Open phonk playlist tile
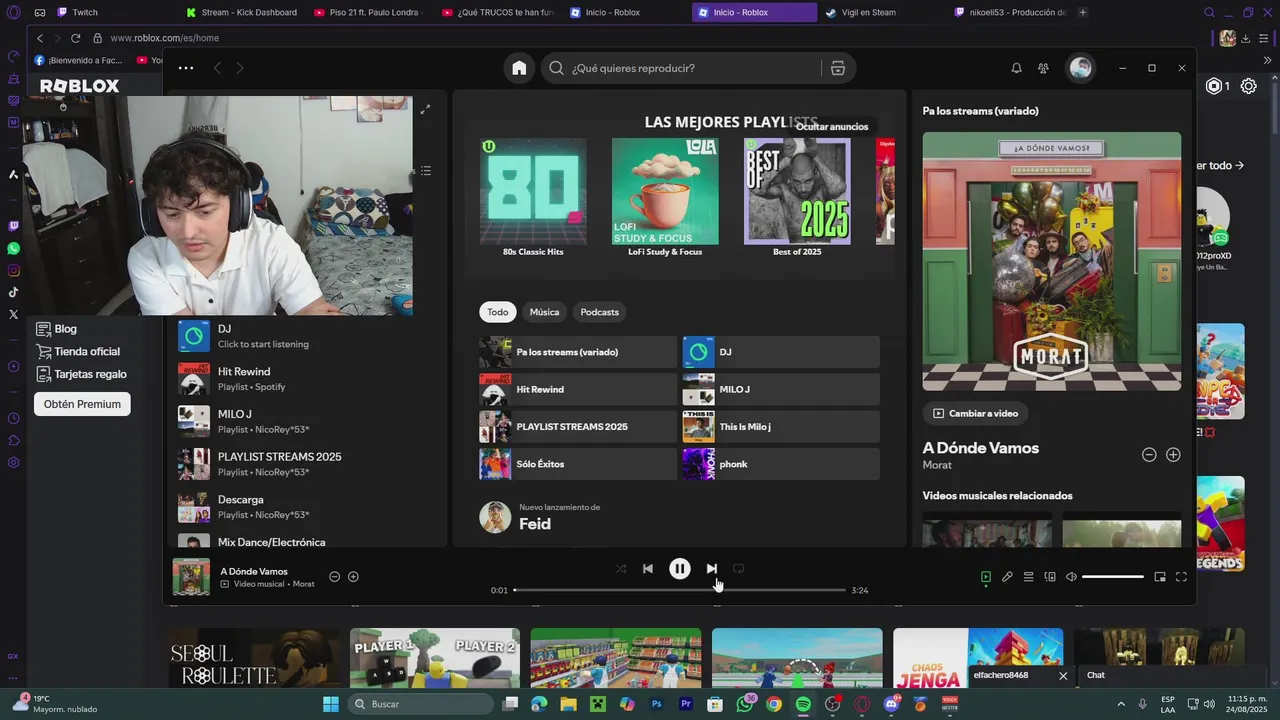The image size is (1280, 720). click(781, 464)
